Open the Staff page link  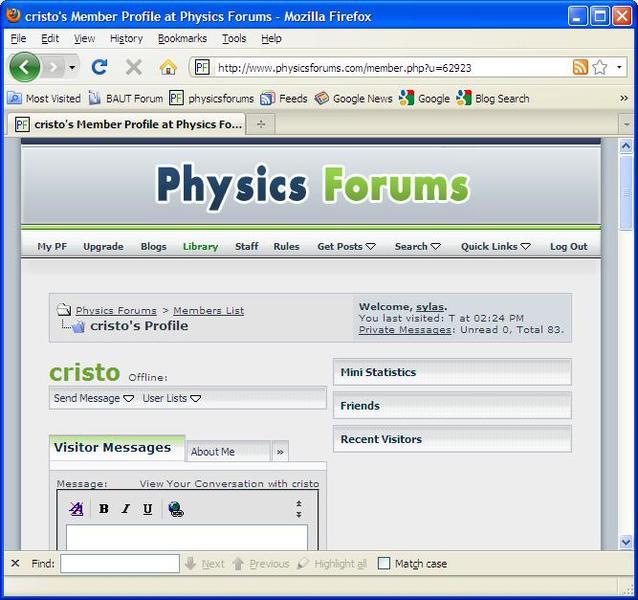(x=247, y=247)
